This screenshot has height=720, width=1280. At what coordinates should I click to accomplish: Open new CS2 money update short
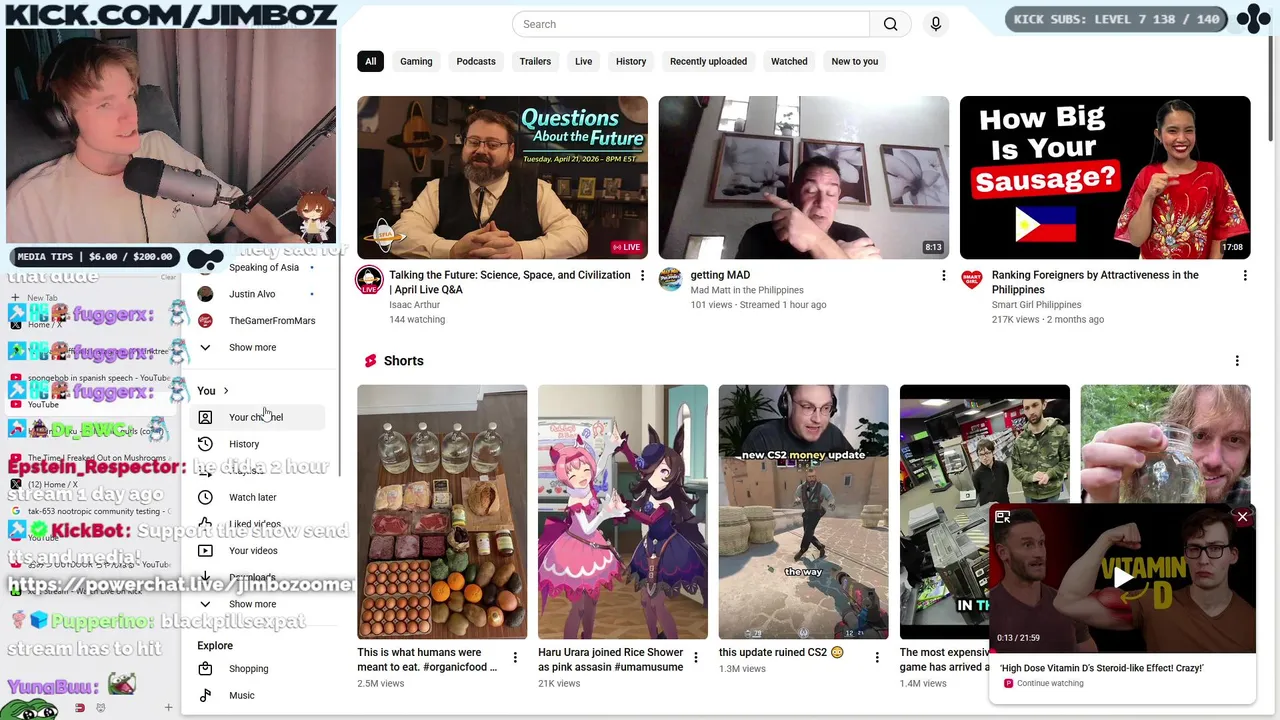coord(803,512)
